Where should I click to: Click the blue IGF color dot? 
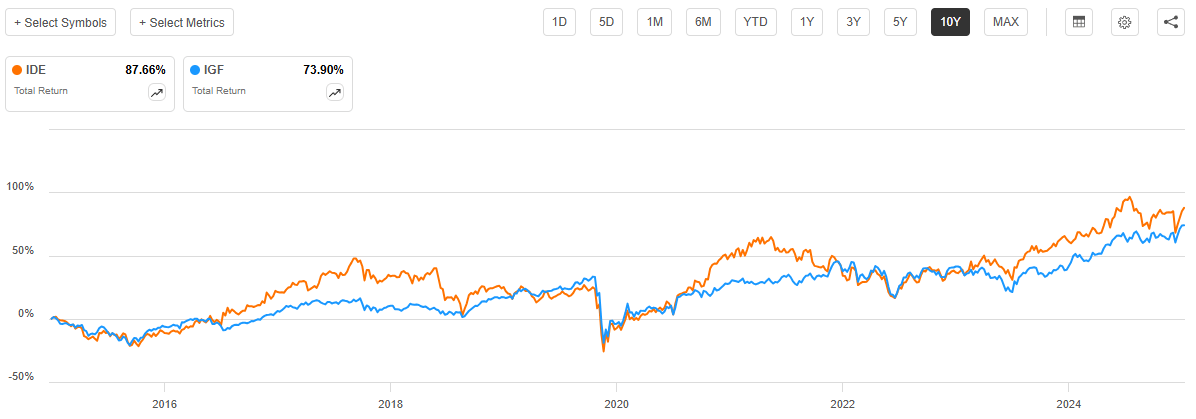[195, 70]
